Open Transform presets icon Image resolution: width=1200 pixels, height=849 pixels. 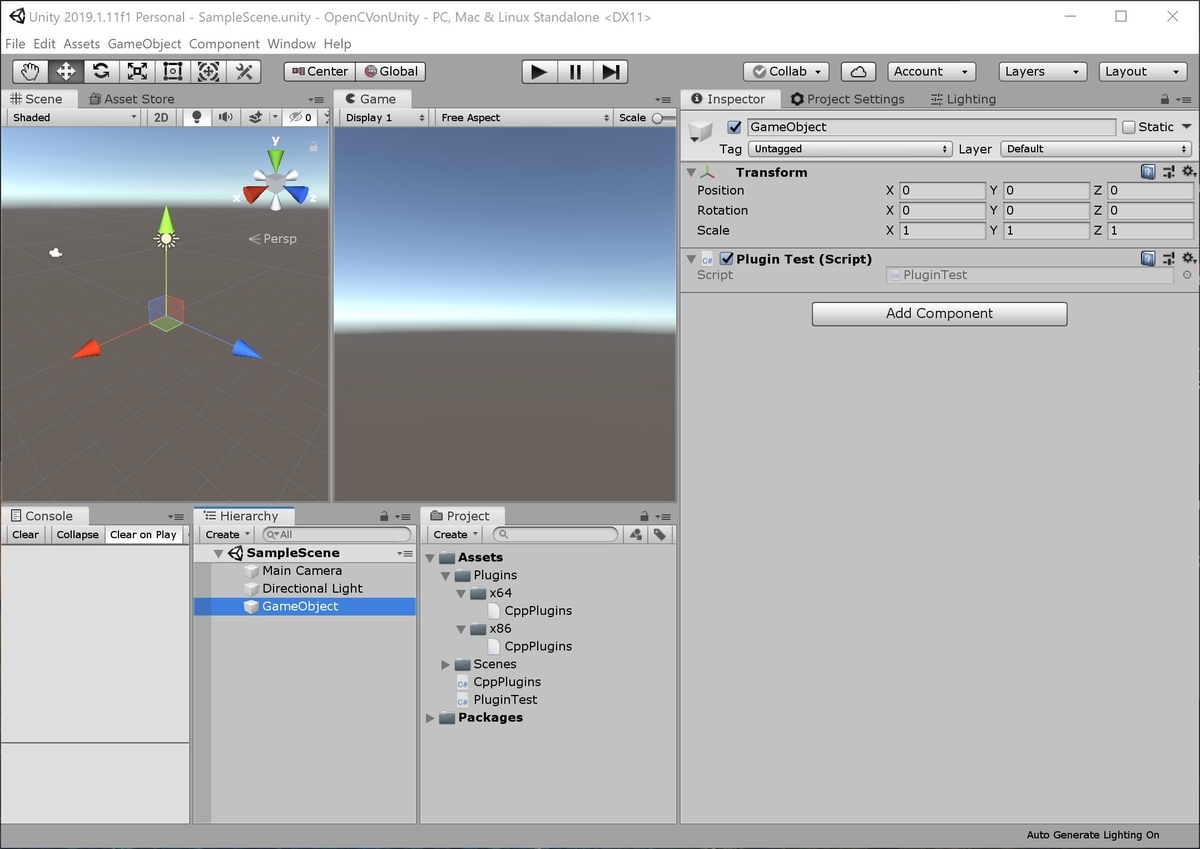coord(1168,172)
